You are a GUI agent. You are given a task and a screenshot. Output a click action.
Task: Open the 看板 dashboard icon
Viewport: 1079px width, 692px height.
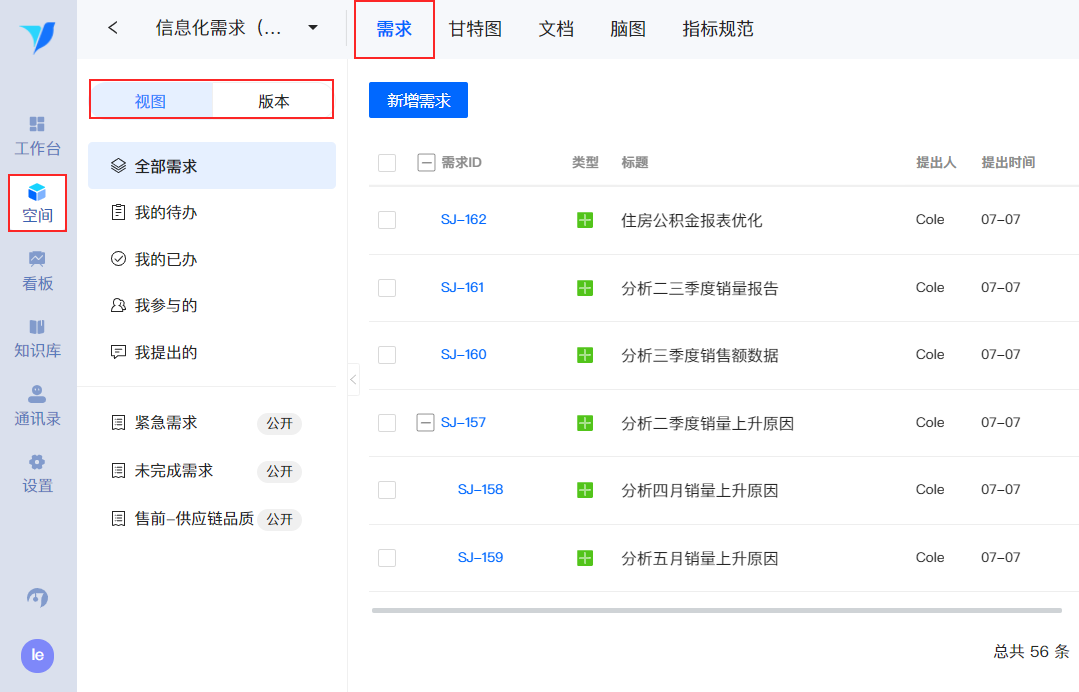pos(37,259)
